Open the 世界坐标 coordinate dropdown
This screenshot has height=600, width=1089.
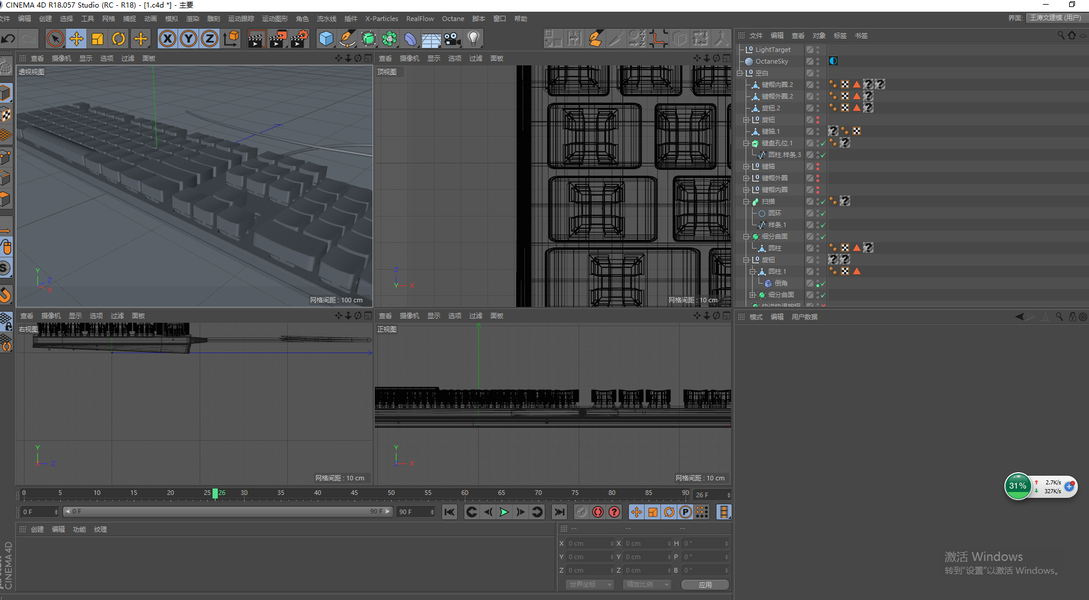point(589,584)
